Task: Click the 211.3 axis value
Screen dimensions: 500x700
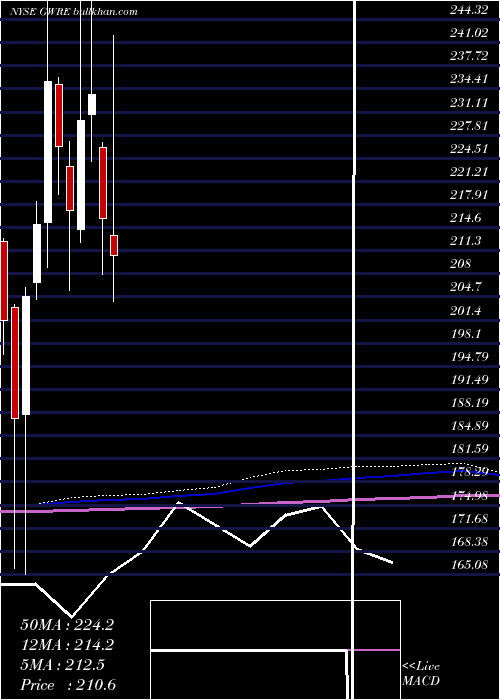Action: tap(466, 241)
